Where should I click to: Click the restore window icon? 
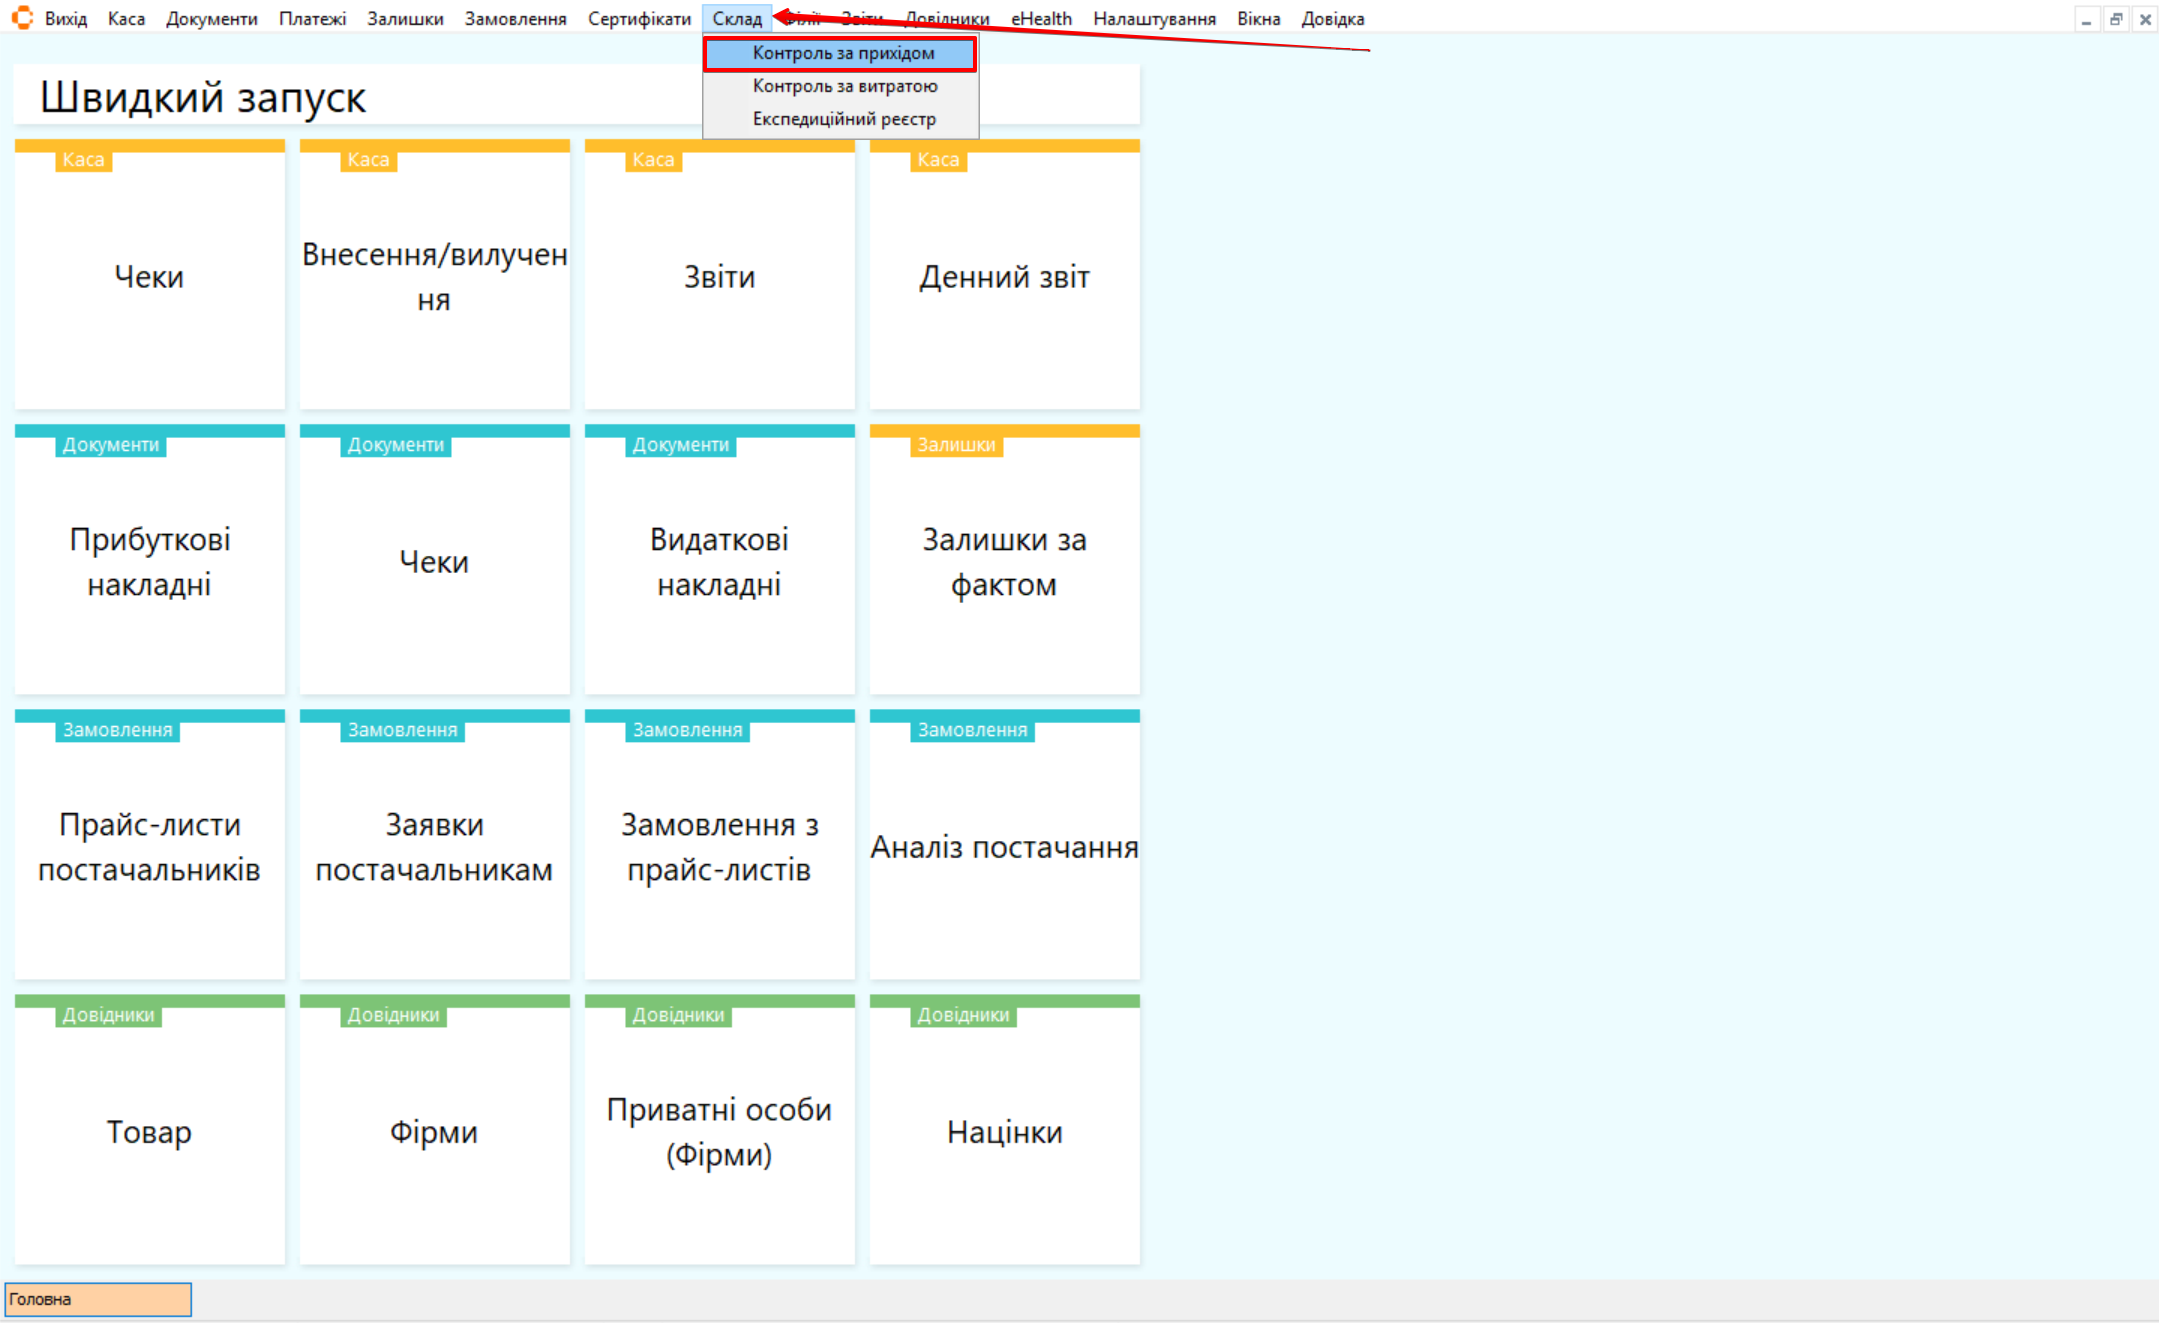pyautogui.click(x=2116, y=19)
